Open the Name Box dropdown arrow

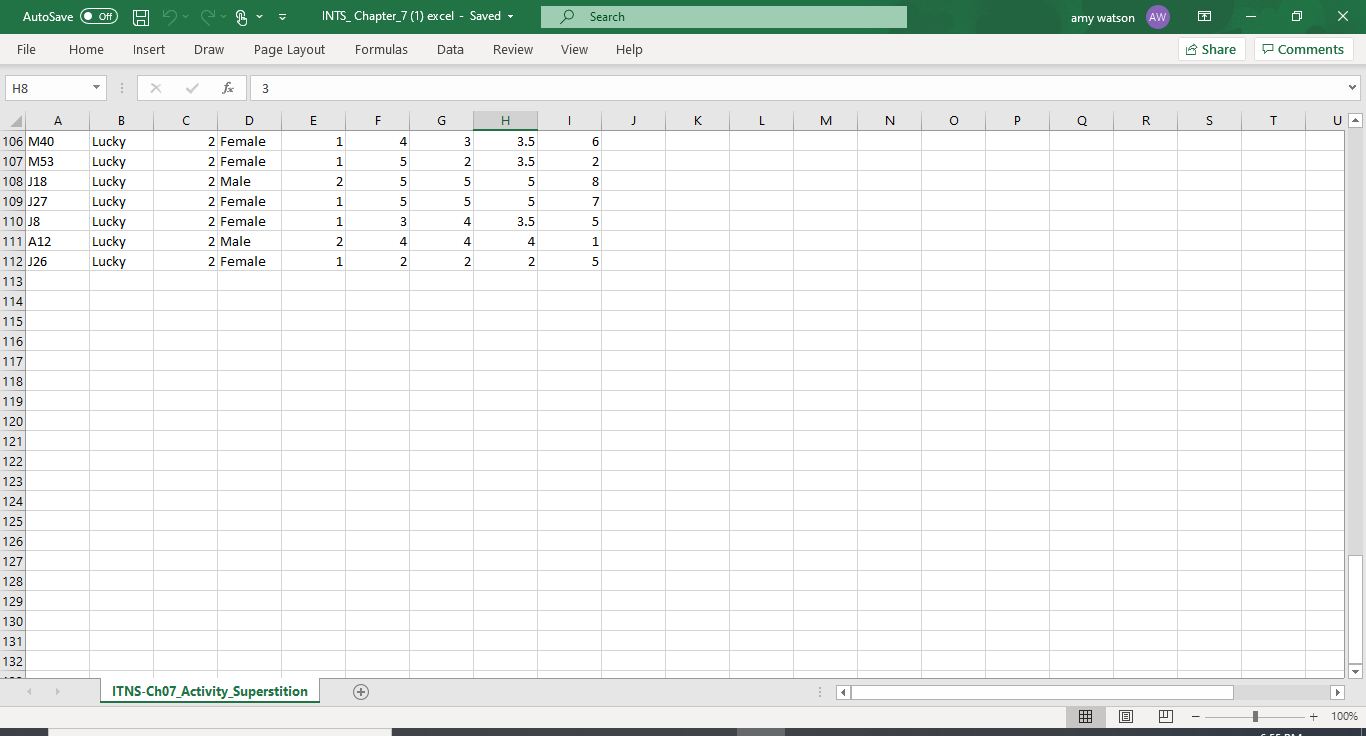pyautogui.click(x=97, y=88)
